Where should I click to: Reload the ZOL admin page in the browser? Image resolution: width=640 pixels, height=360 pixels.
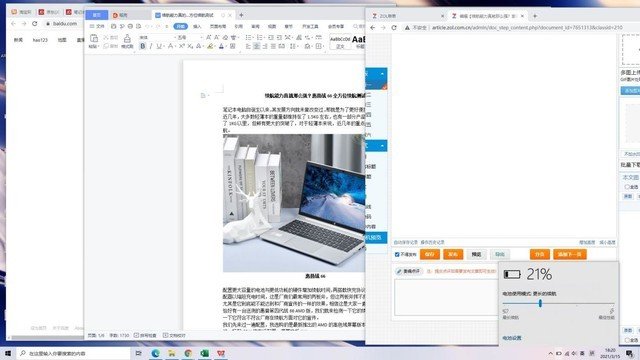pyautogui.click(x=394, y=27)
